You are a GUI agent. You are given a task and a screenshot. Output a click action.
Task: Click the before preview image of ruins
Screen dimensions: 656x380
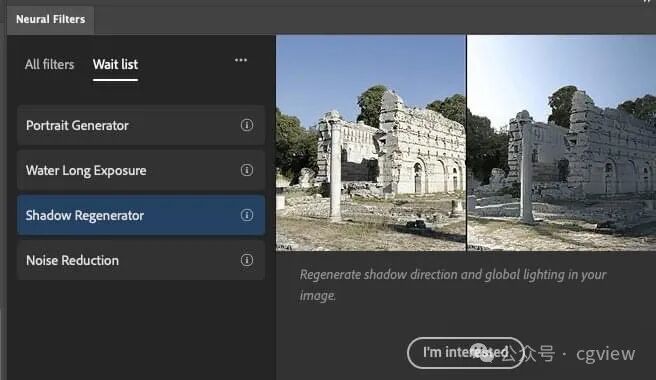371,143
